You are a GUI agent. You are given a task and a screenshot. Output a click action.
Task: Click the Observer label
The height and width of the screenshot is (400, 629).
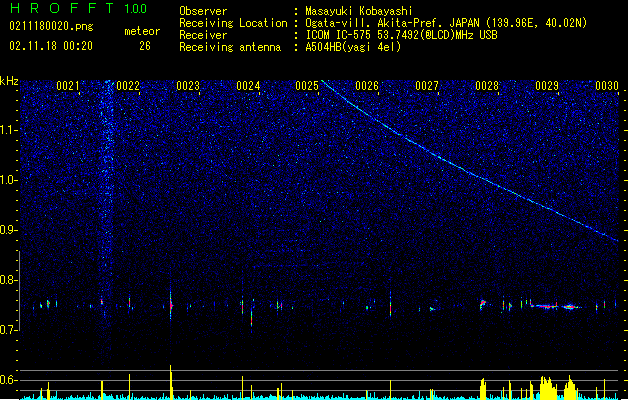click(x=203, y=11)
